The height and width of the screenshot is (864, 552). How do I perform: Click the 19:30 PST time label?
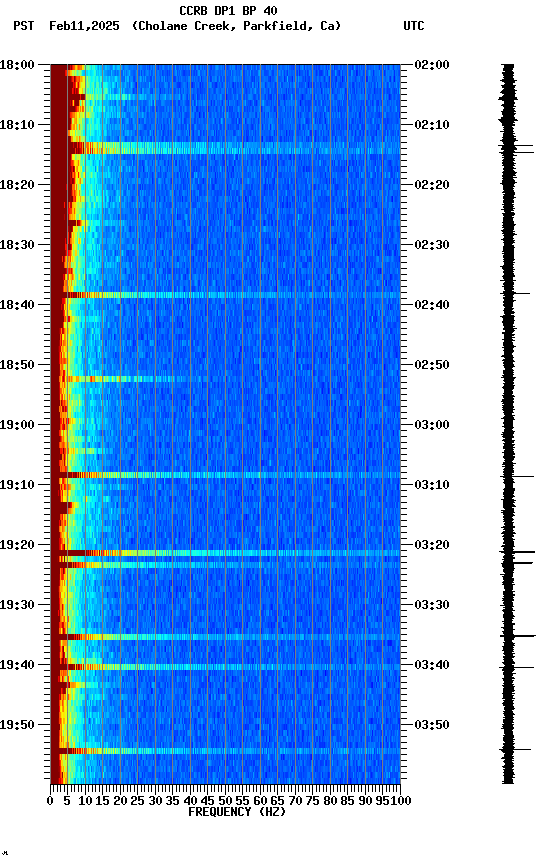click(17, 605)
